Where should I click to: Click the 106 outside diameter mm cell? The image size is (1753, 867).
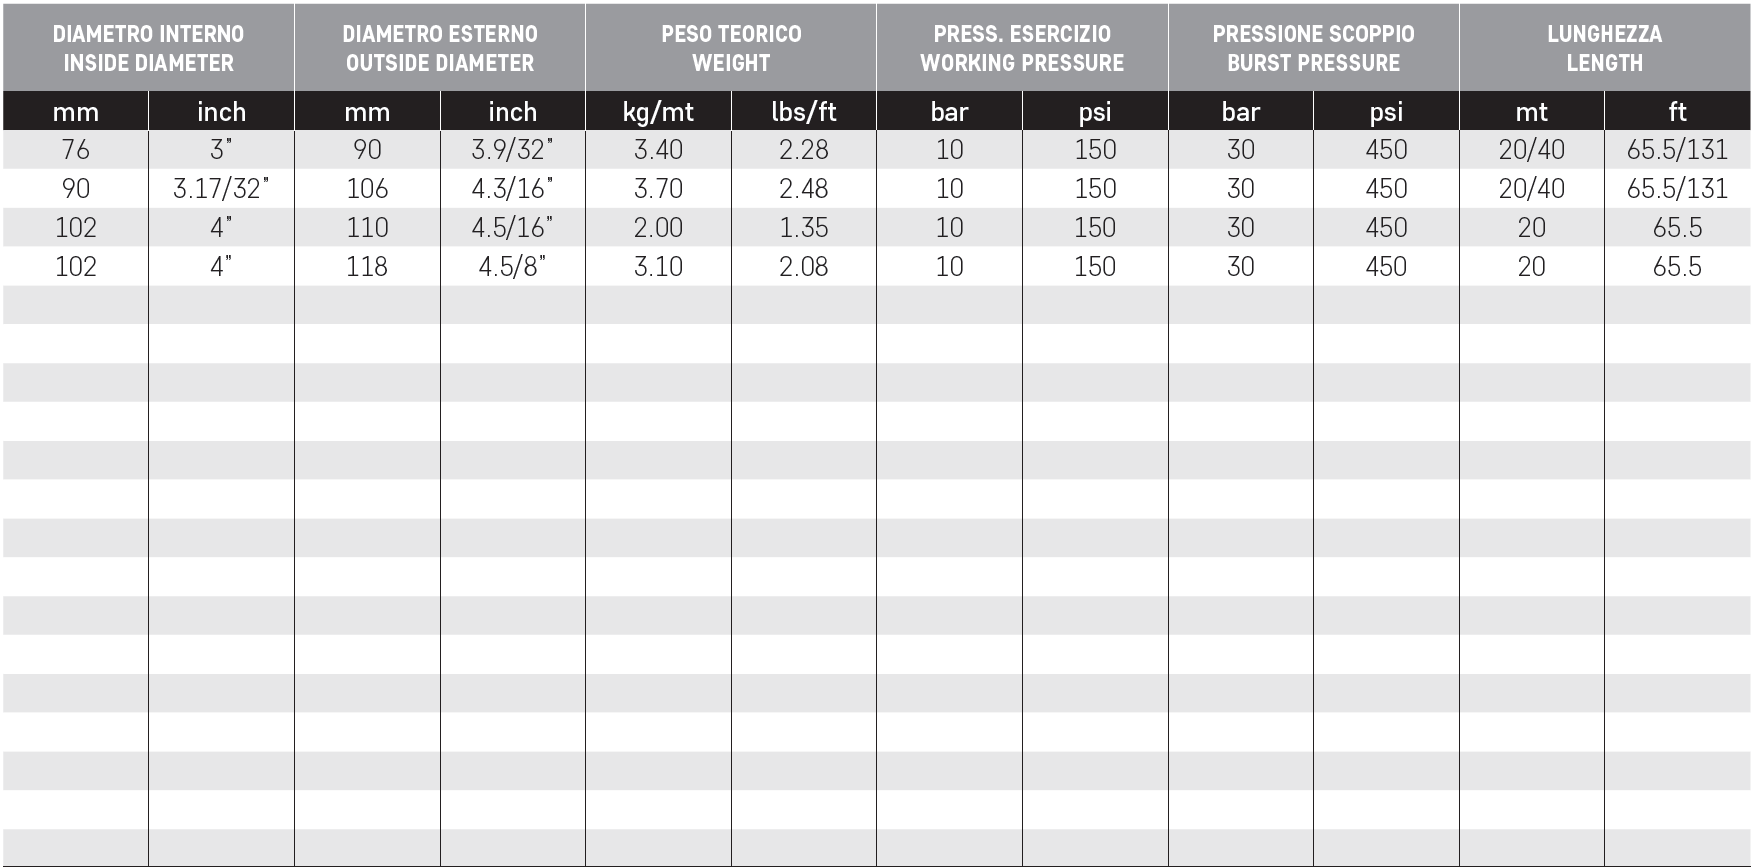tap(367, 189)
